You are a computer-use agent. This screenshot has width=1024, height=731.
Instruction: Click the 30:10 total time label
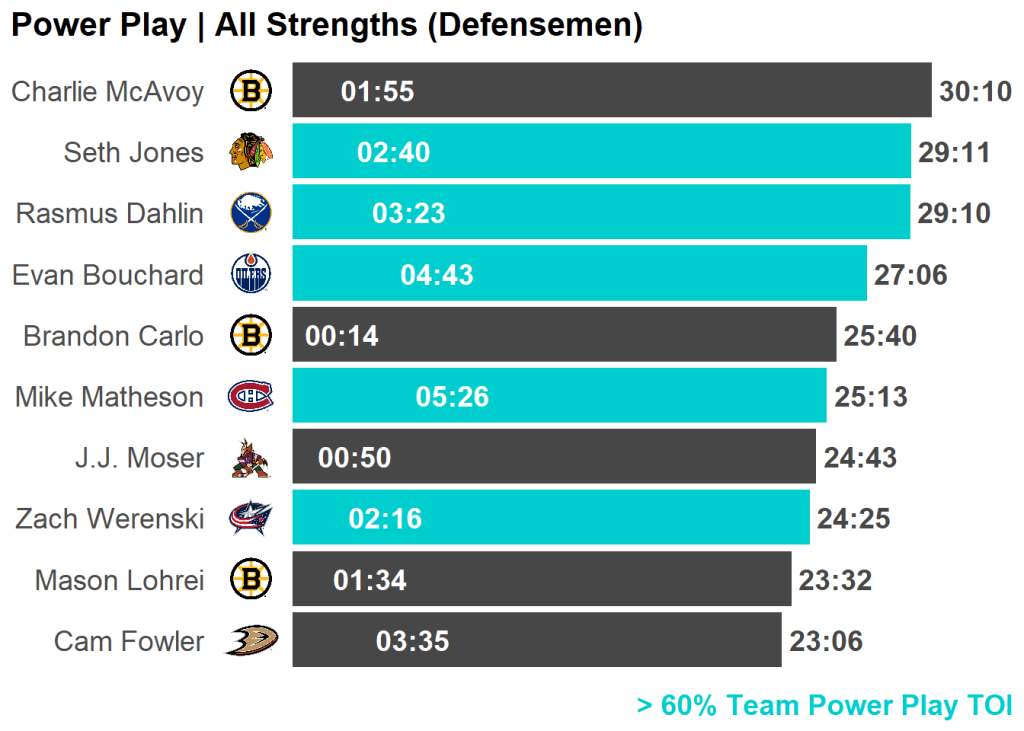[976, 92]
